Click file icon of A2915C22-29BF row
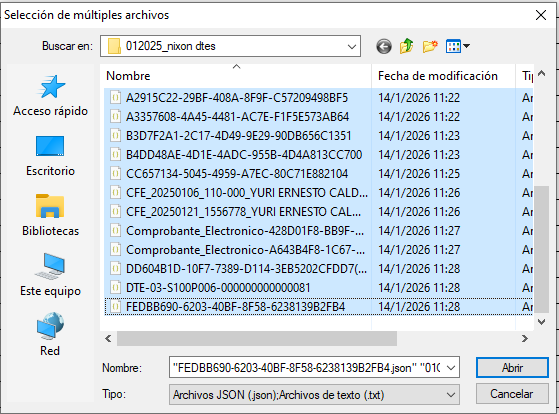The width and height of the screenshot is (559, 414). [115, 97]
